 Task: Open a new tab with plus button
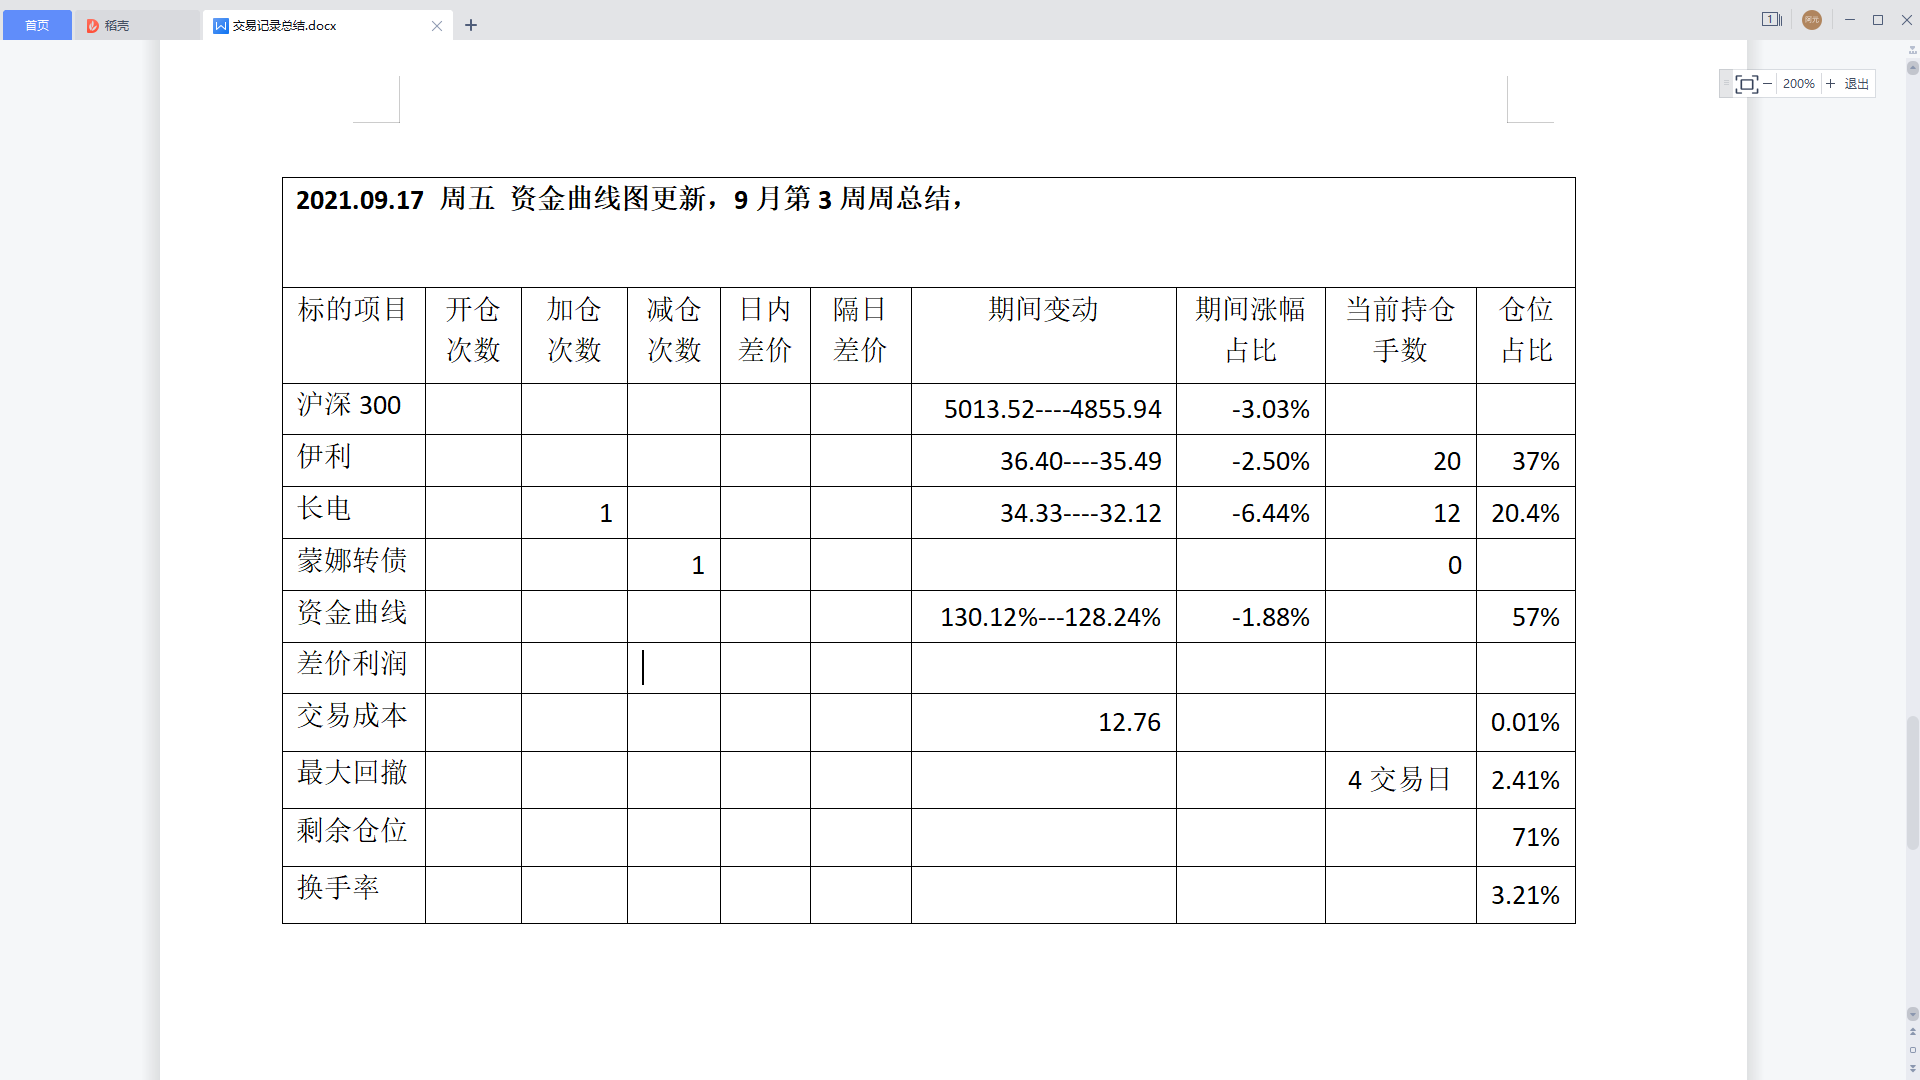(471, 25)
